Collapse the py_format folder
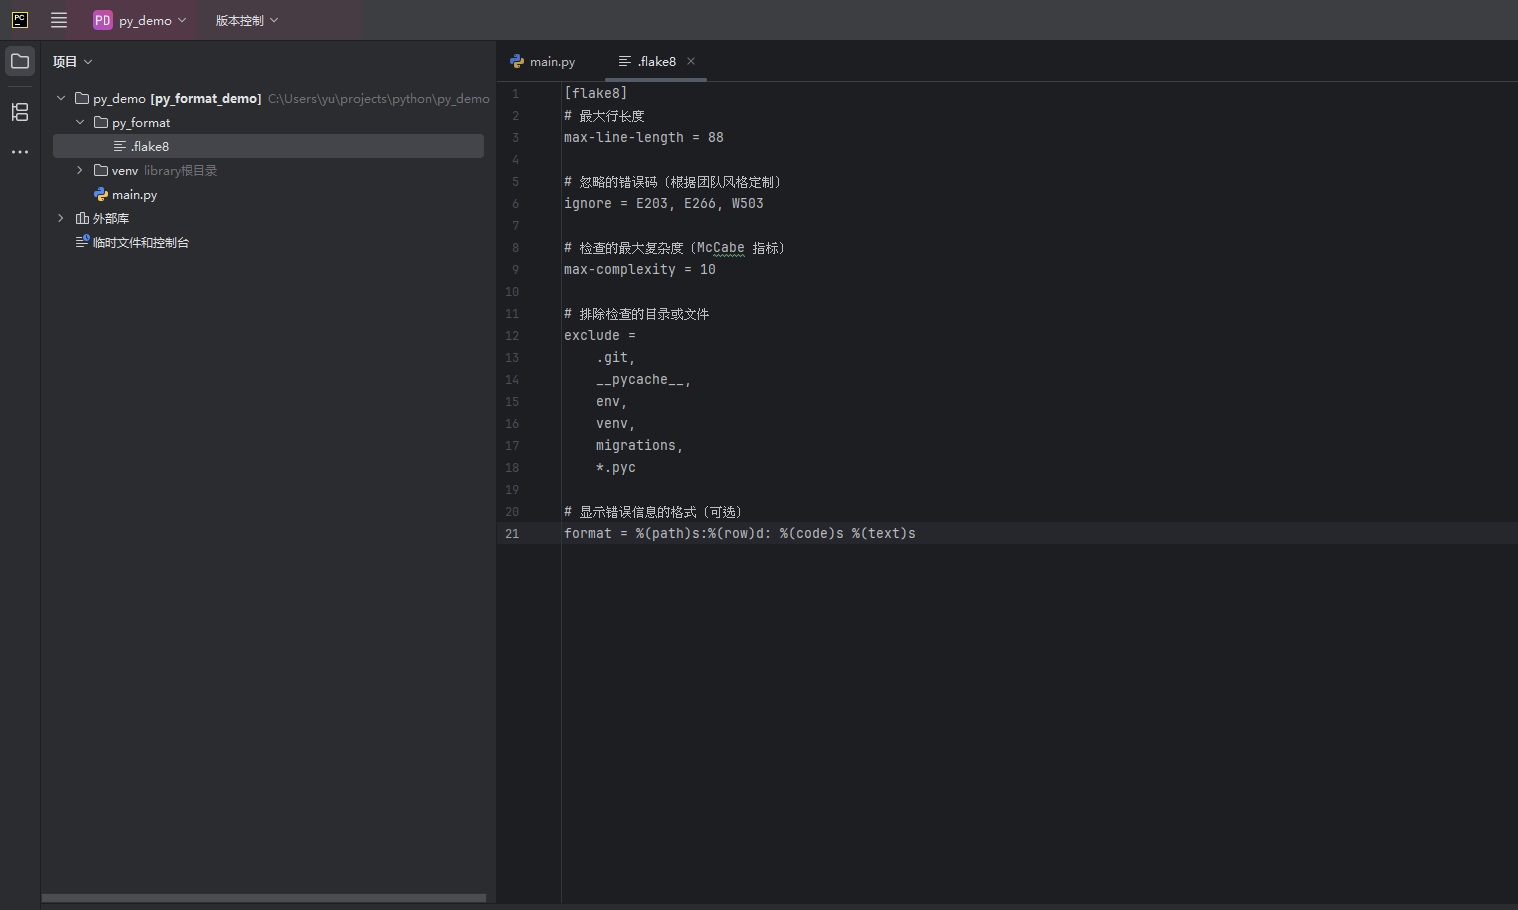Screen dimensions: 1518x910 pos(80,122)
